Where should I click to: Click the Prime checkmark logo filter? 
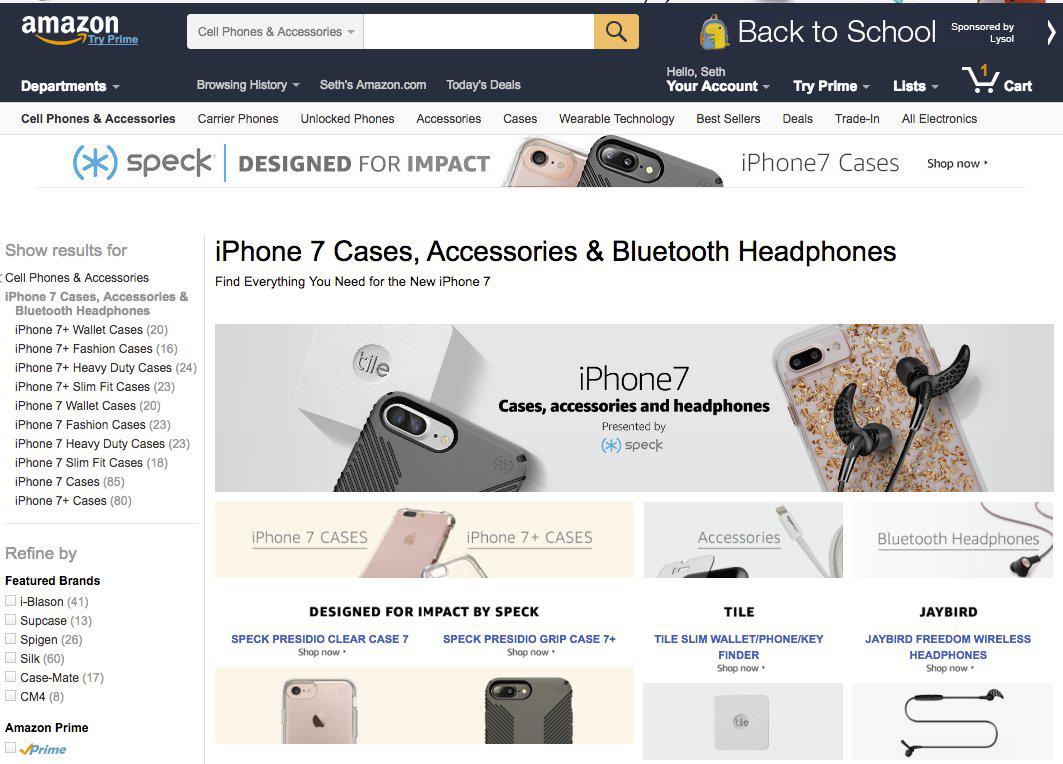tap(43, 749)
